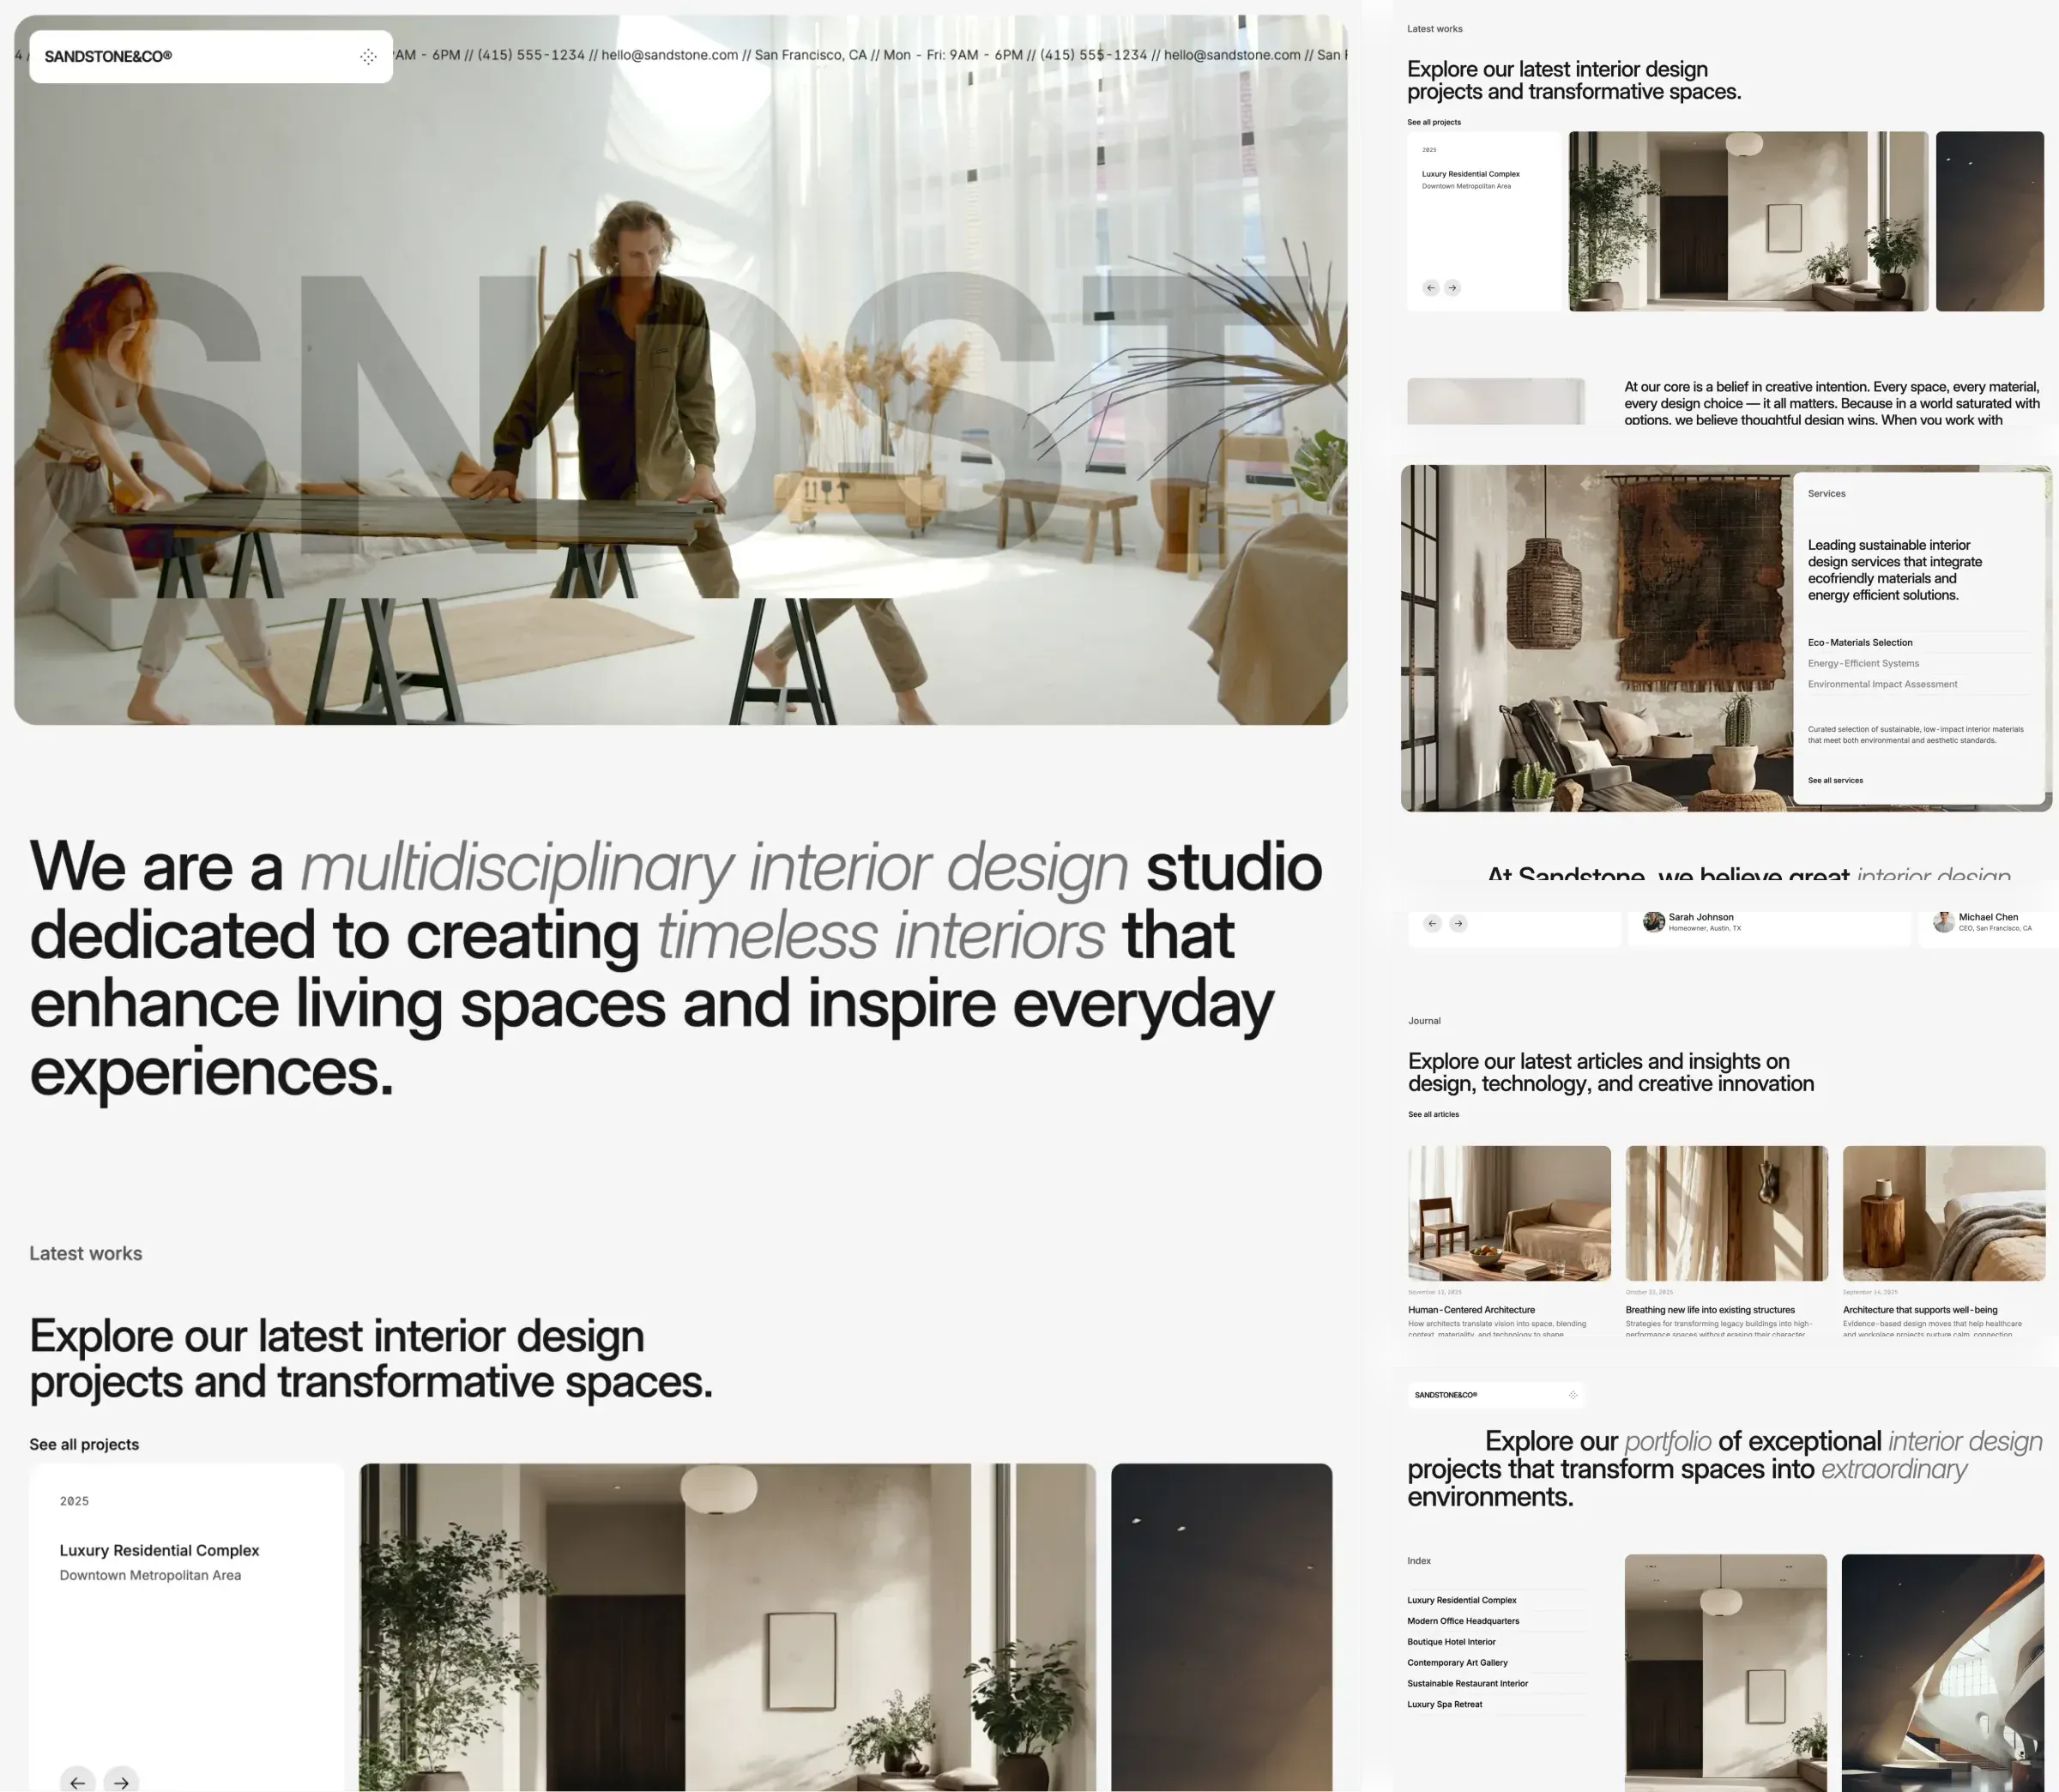Image resolution: width=2059 pixels, height=1792 pixels.
Task: Open 'Architecture that supports well-being' article thumbnail
Action: click(x=1944, y=1213)
